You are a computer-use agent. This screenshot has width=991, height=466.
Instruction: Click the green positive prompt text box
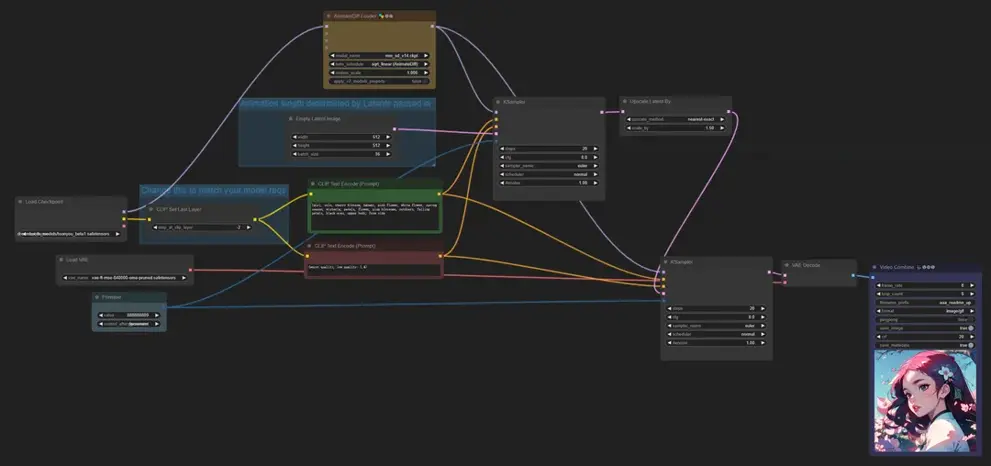(374, 214)
